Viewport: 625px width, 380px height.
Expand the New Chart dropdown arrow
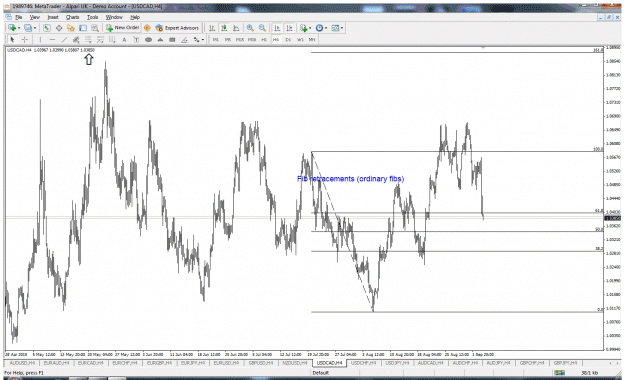click(19, 28)
